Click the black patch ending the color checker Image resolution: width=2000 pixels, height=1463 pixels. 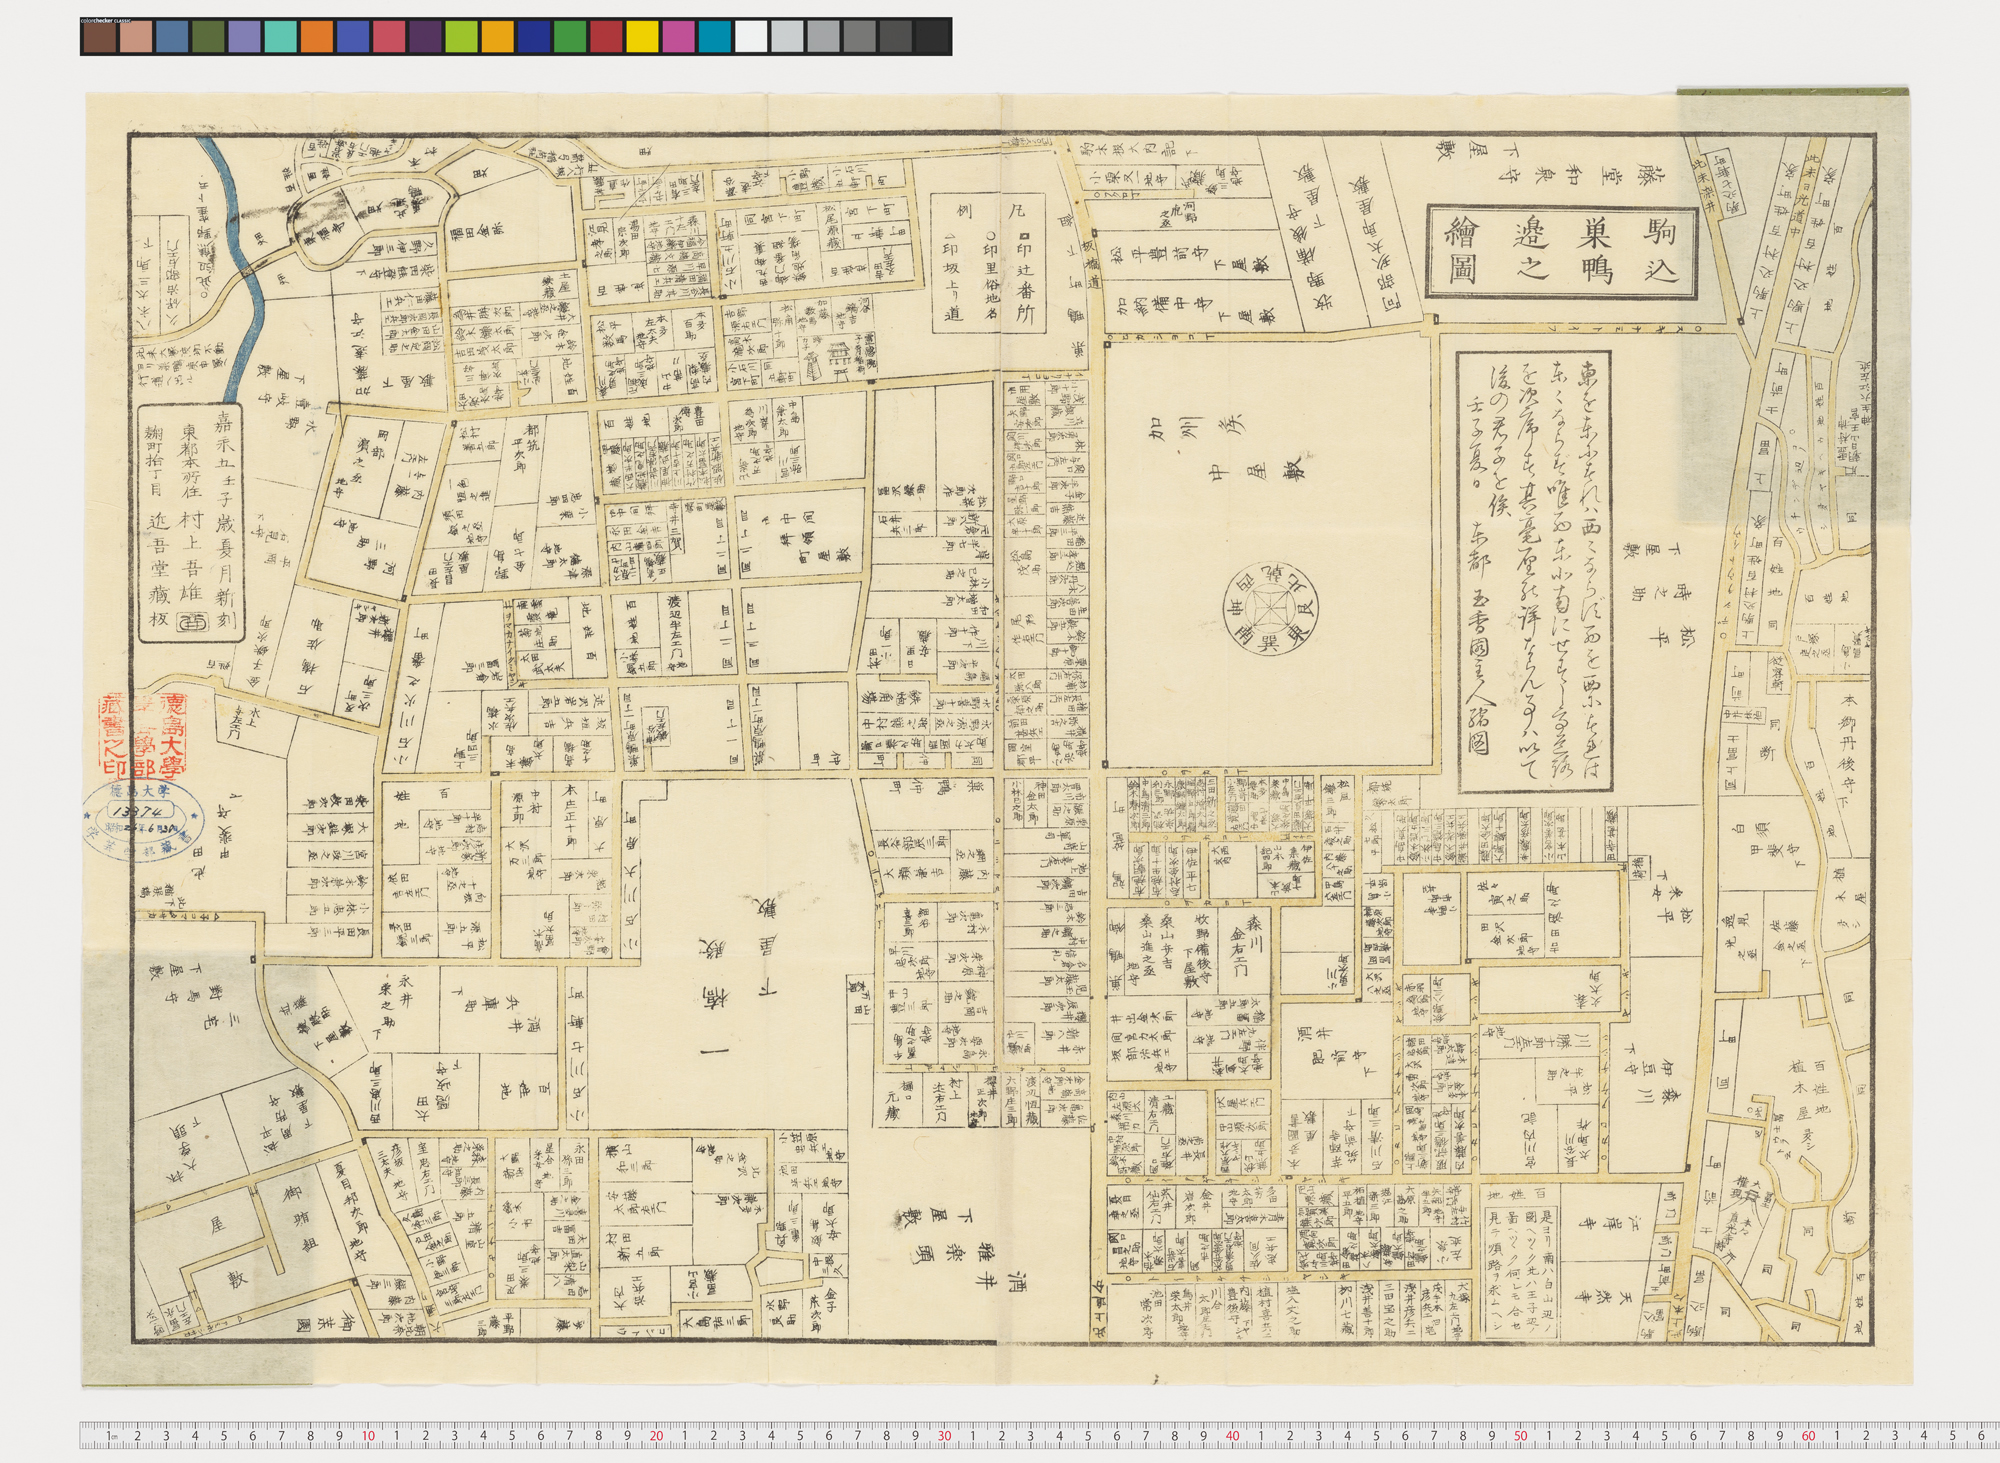(x=931, y=38)
